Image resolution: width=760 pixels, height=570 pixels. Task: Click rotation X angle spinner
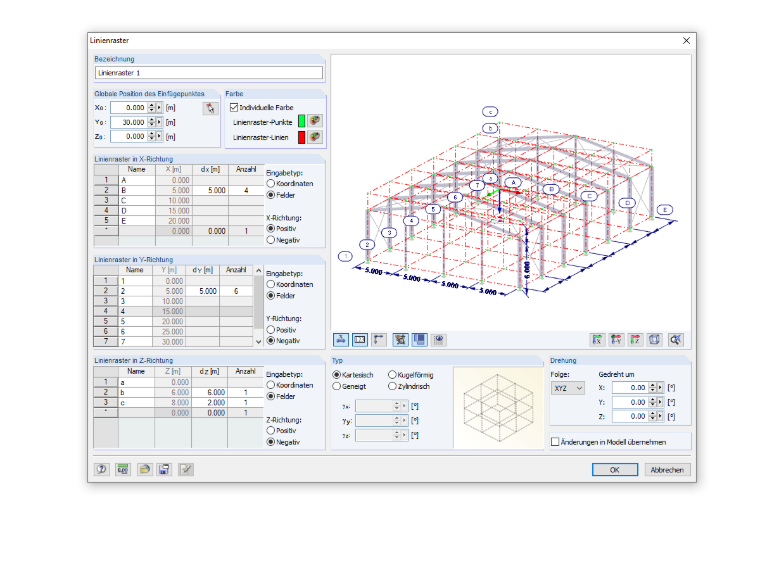(x=652, y=388)
